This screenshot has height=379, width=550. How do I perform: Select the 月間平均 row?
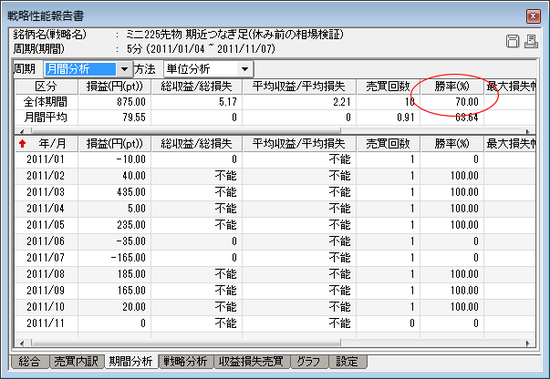(x=275, y=117)
